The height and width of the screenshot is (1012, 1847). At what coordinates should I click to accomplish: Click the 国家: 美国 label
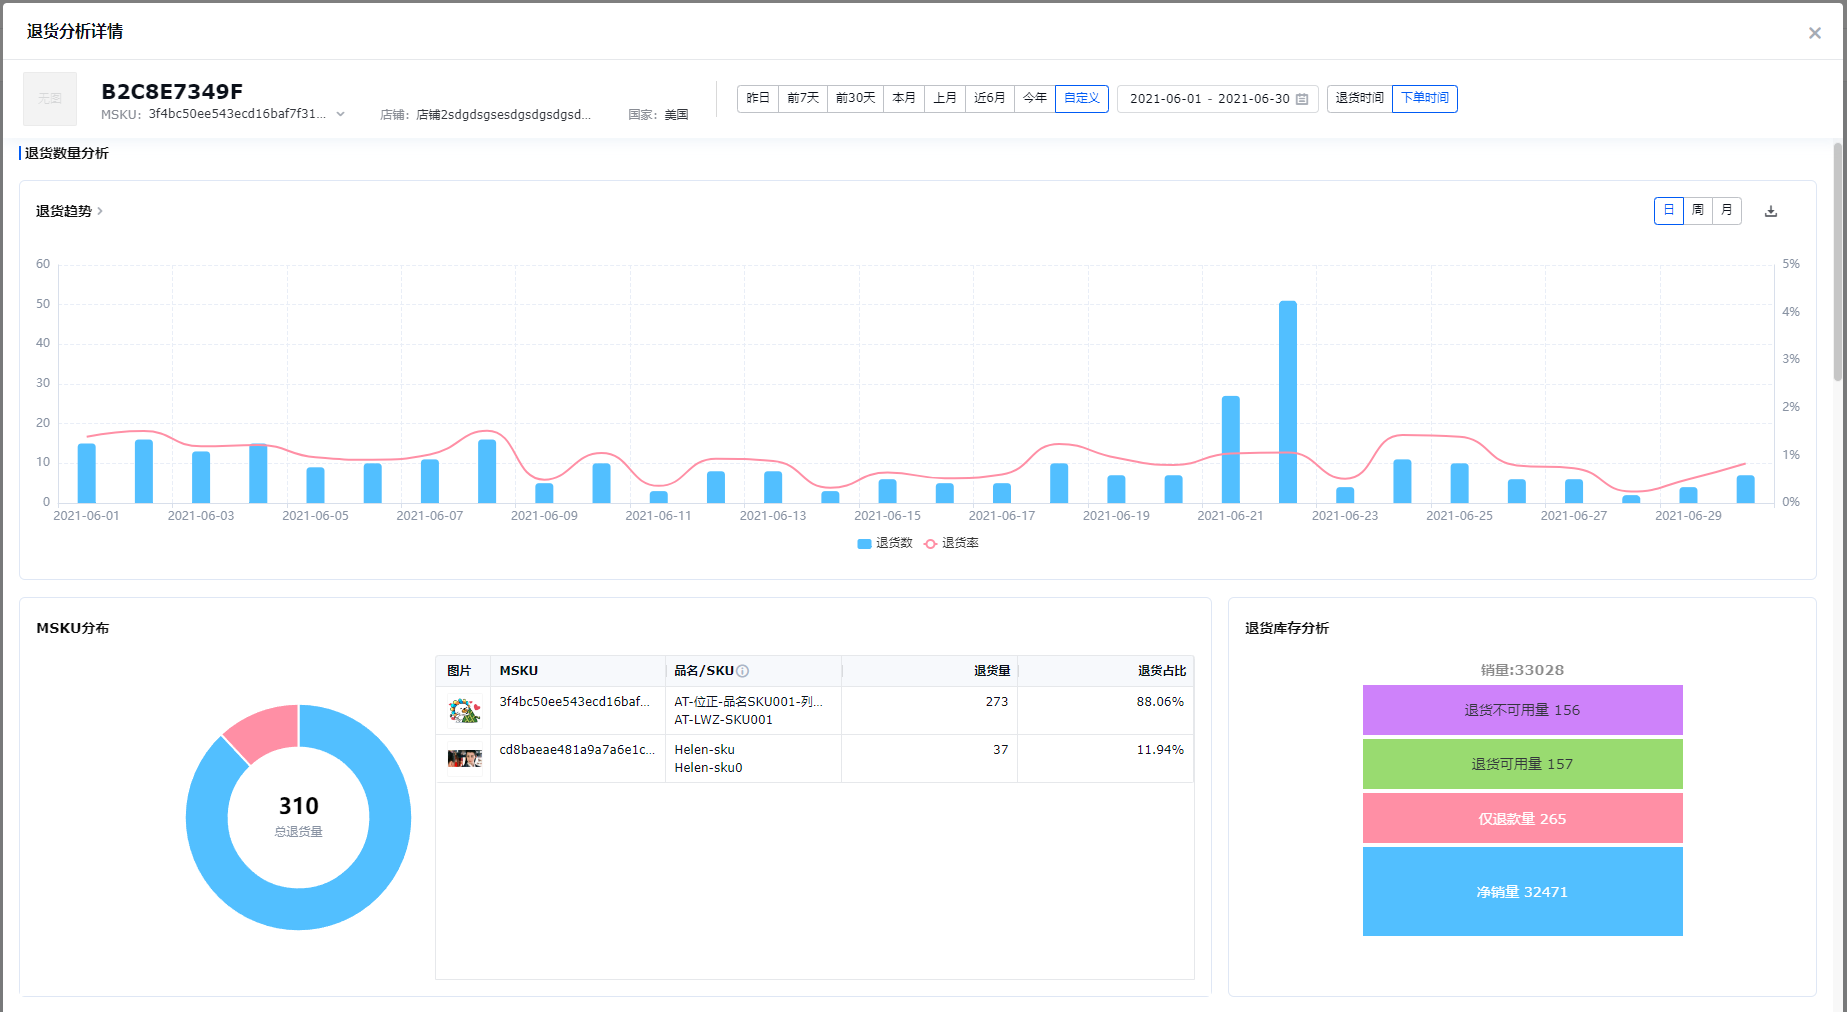[x=658, y=115]
